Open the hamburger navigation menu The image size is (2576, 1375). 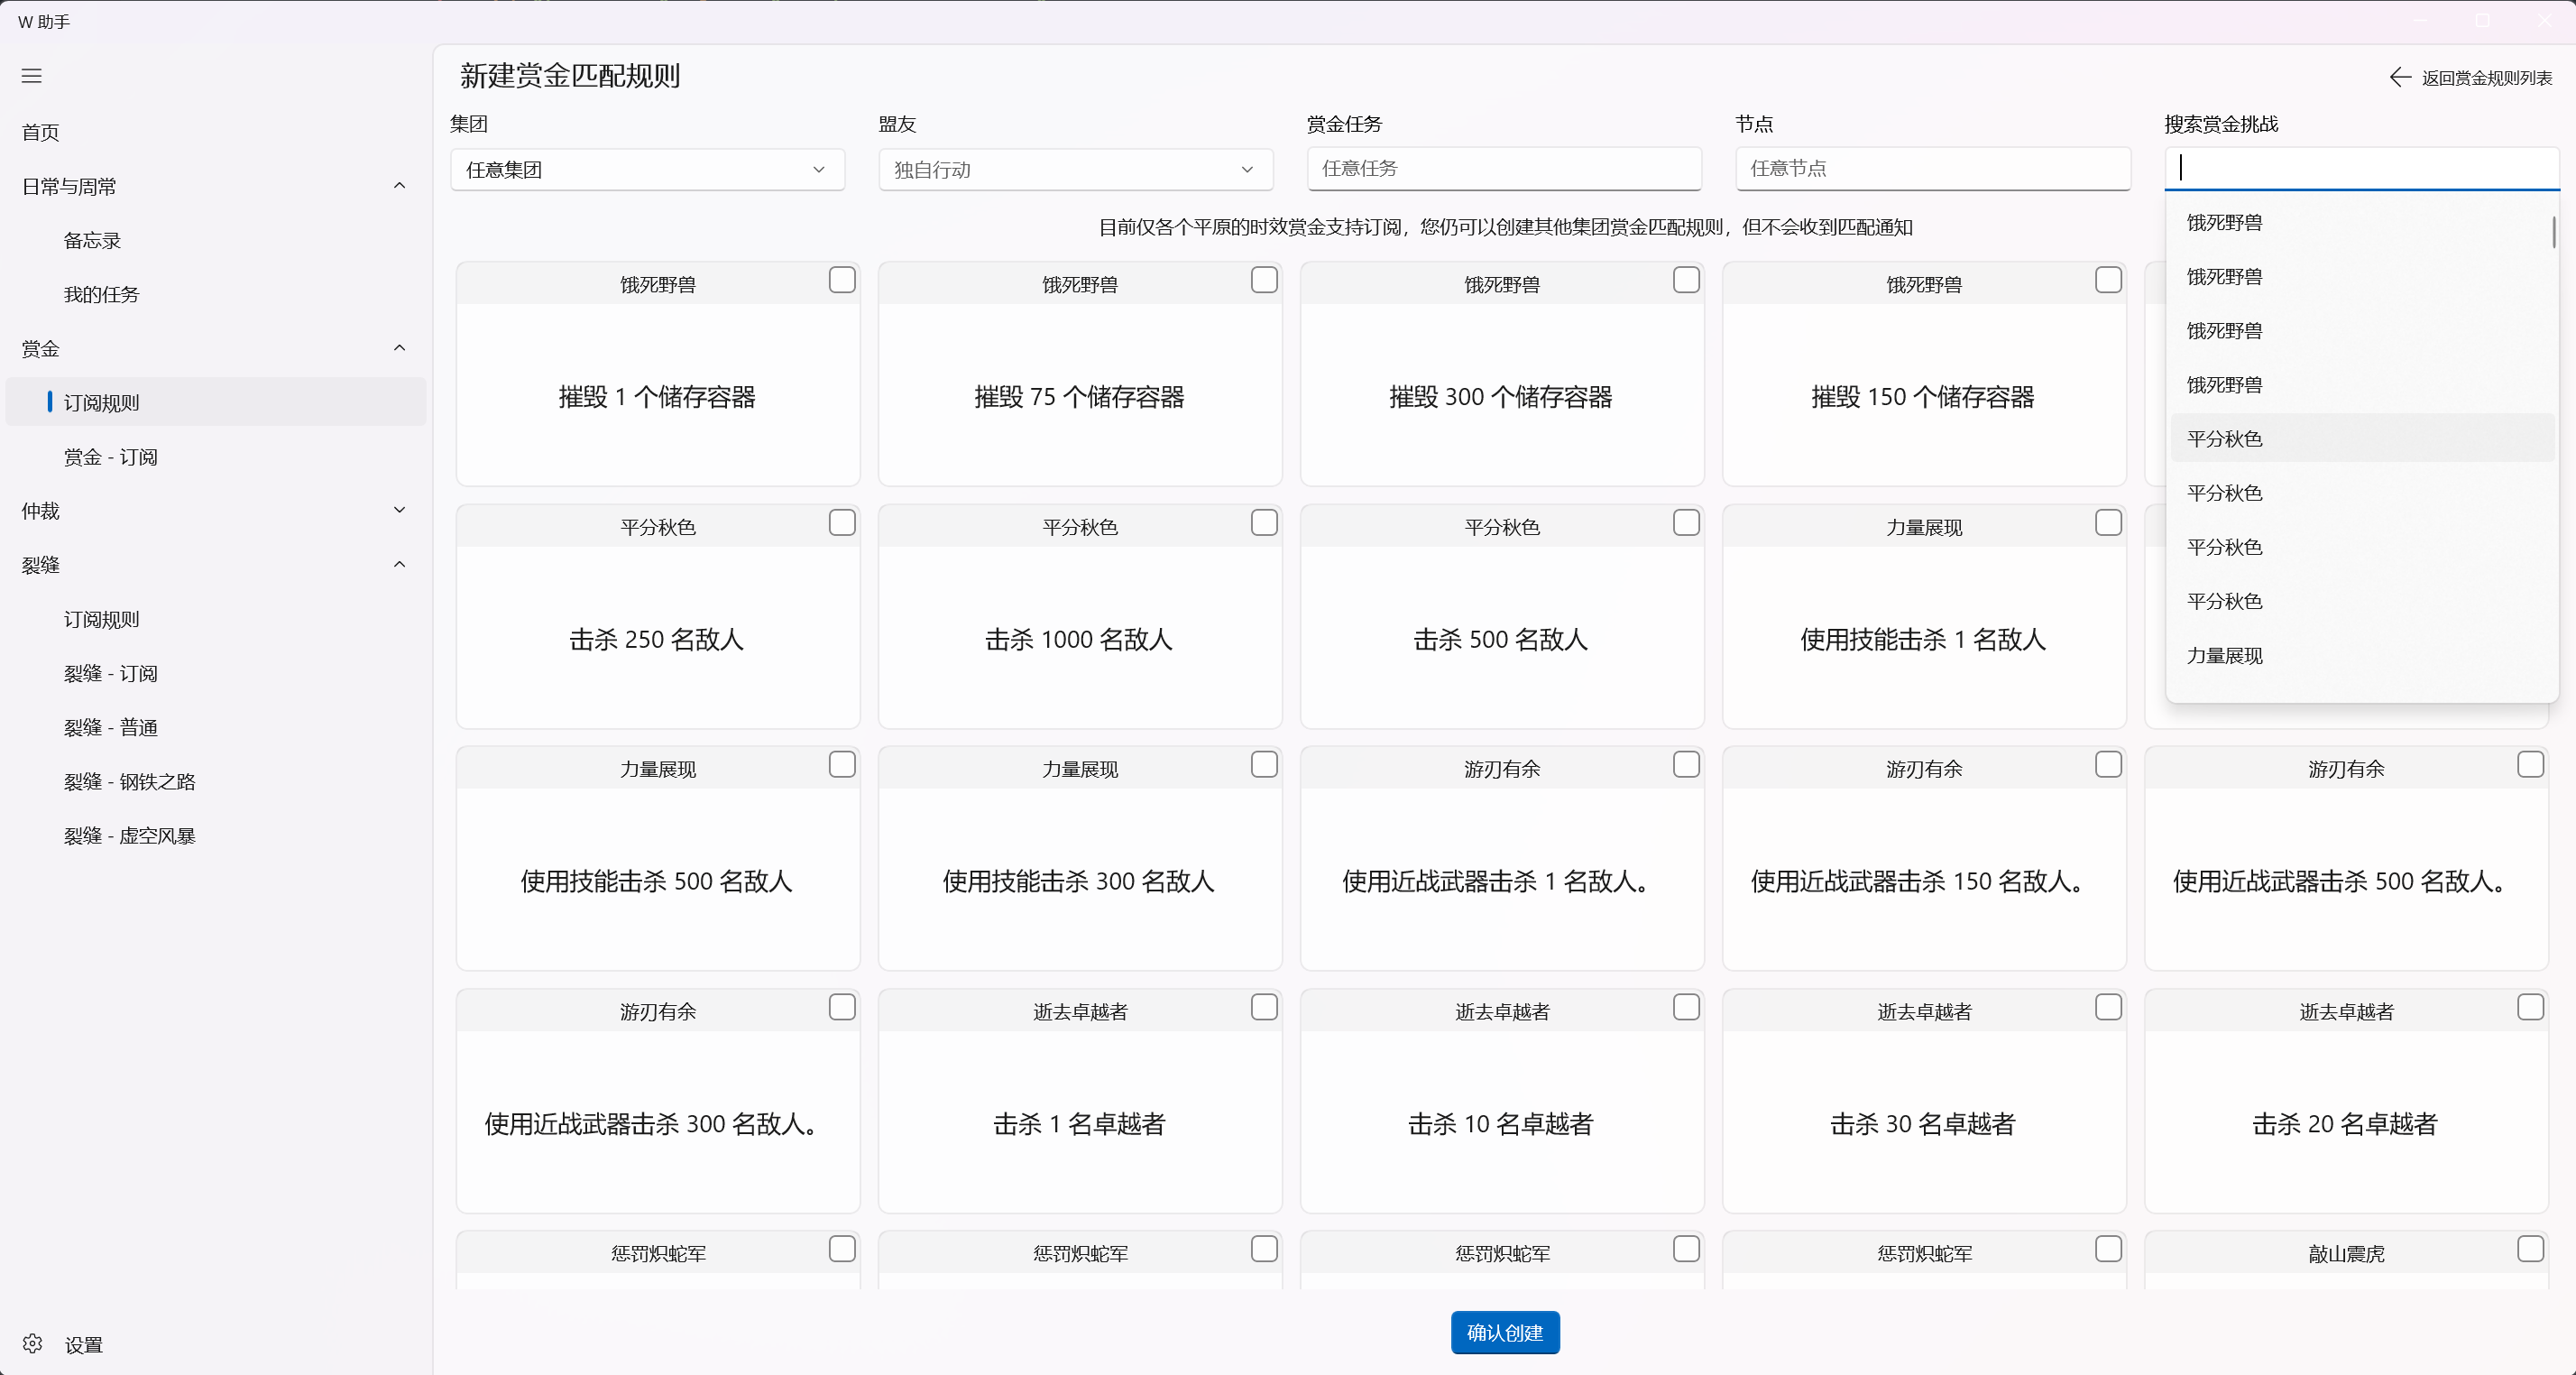32,76
